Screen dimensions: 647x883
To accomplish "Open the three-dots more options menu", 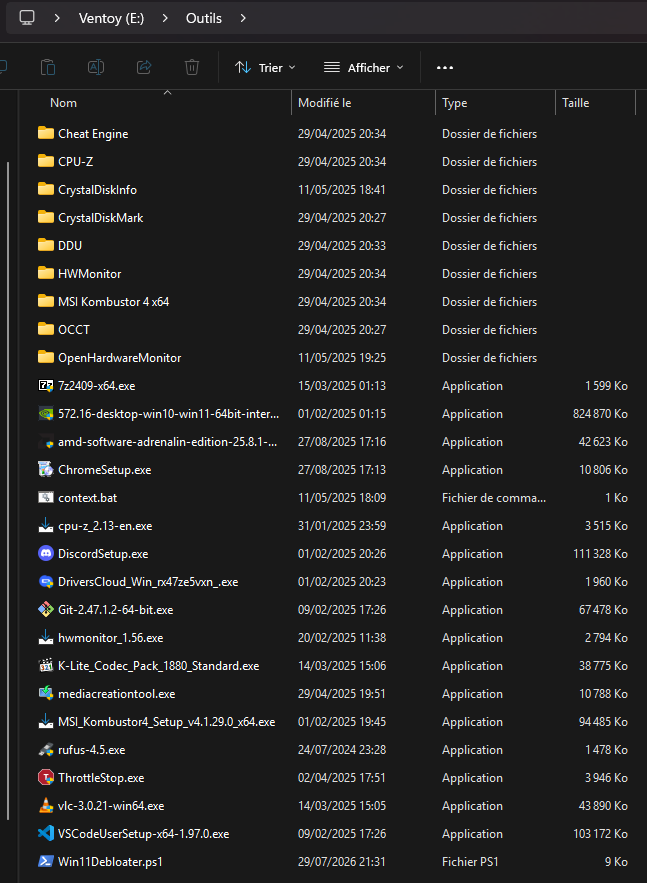I will pos(445,68).
